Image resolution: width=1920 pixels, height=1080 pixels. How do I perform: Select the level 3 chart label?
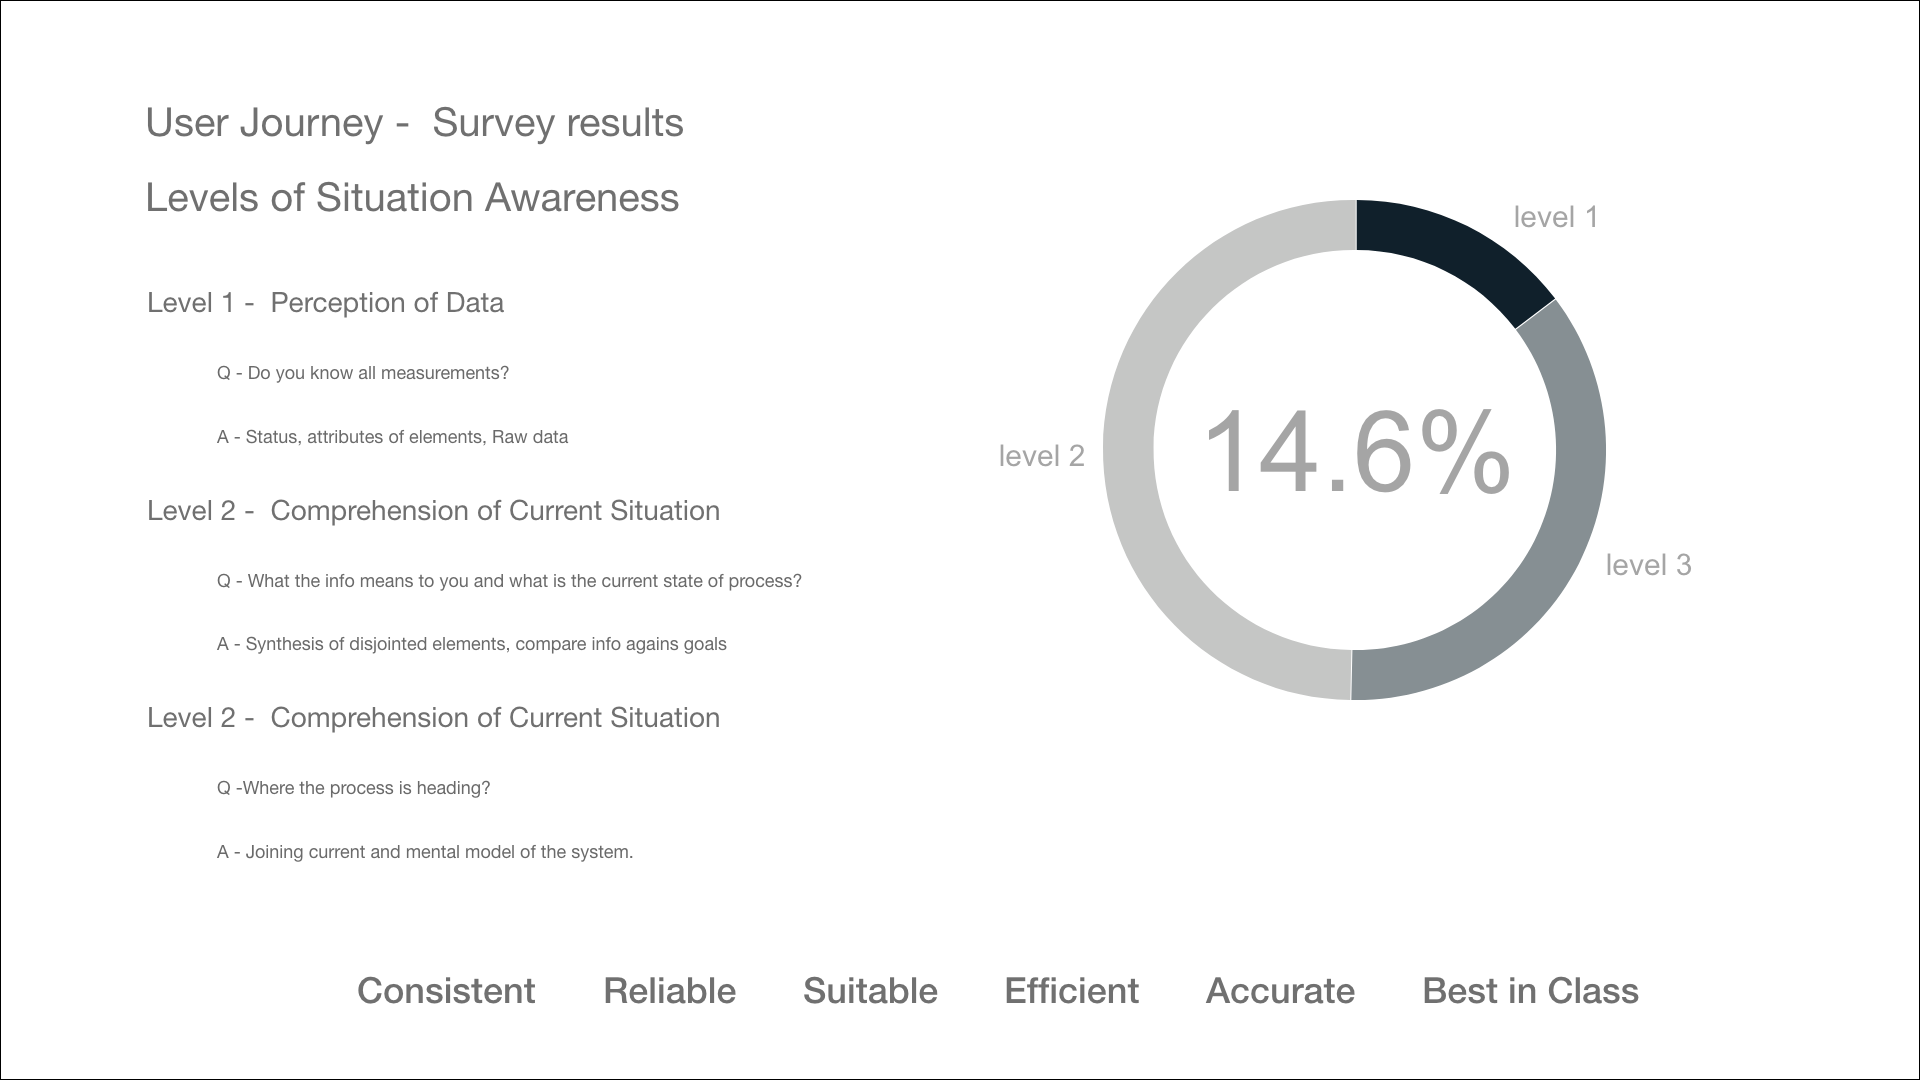(x=1648, y=565)
